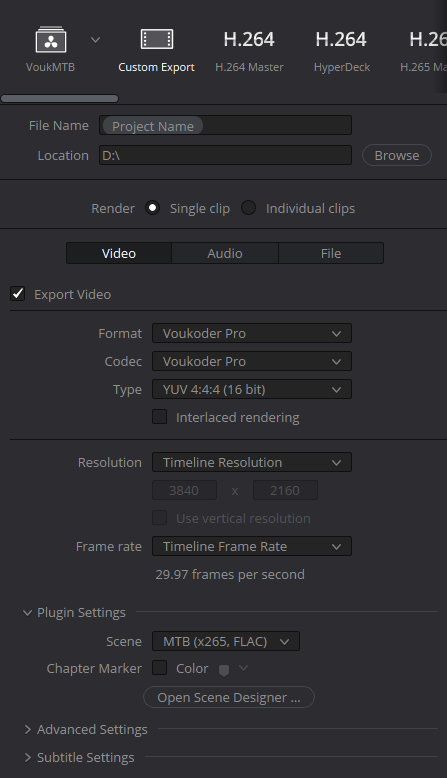Select the VoukMTB render preset icon
Screen dimensions: 447x778
51,40
